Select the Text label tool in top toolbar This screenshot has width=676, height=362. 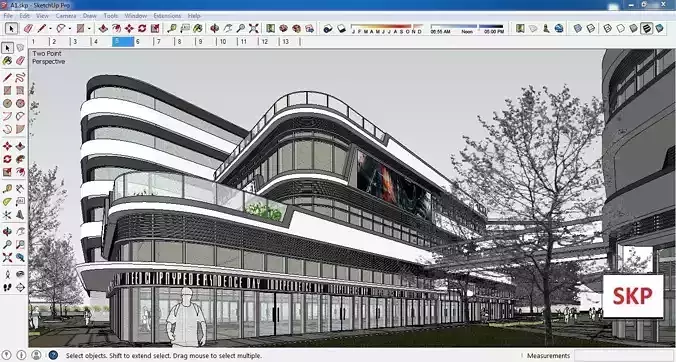click(185, 28)
